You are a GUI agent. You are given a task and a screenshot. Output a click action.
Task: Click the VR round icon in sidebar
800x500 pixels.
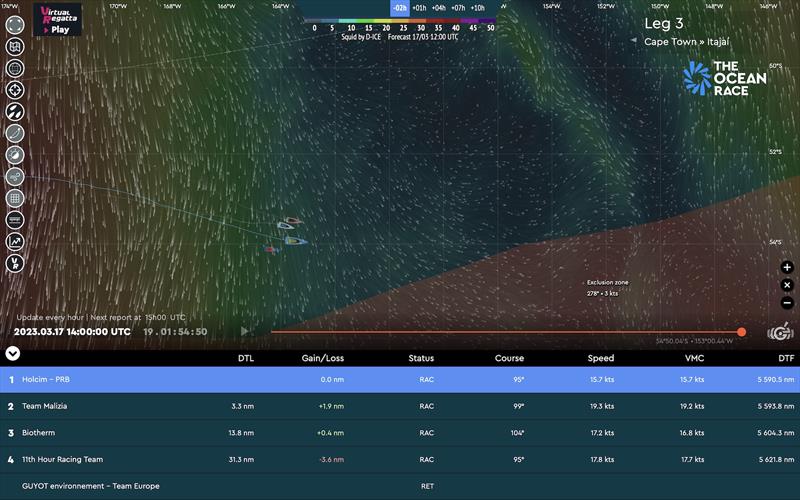(x=15, y=264)
